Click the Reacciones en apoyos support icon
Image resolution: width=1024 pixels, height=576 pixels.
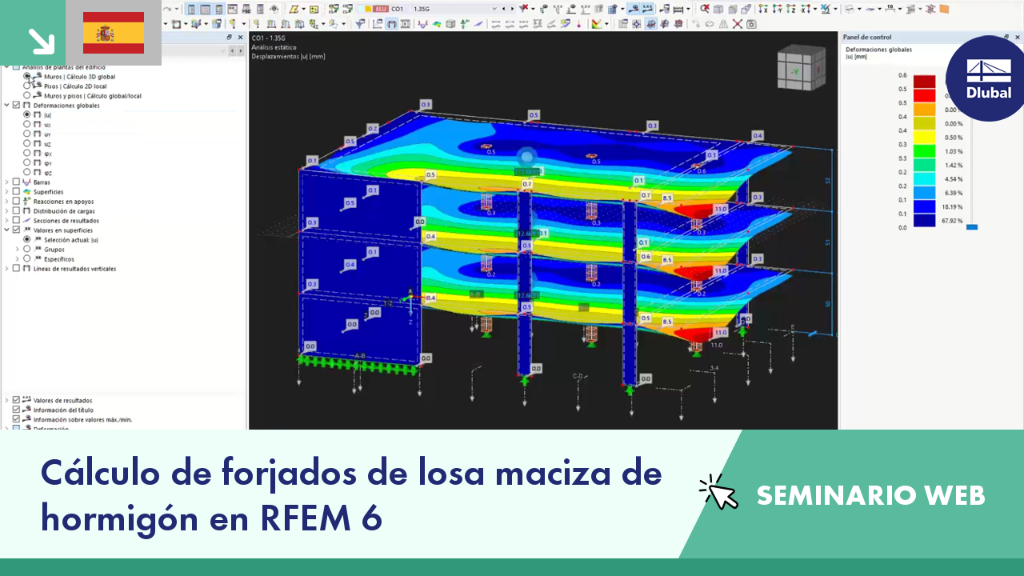point(27,201)
